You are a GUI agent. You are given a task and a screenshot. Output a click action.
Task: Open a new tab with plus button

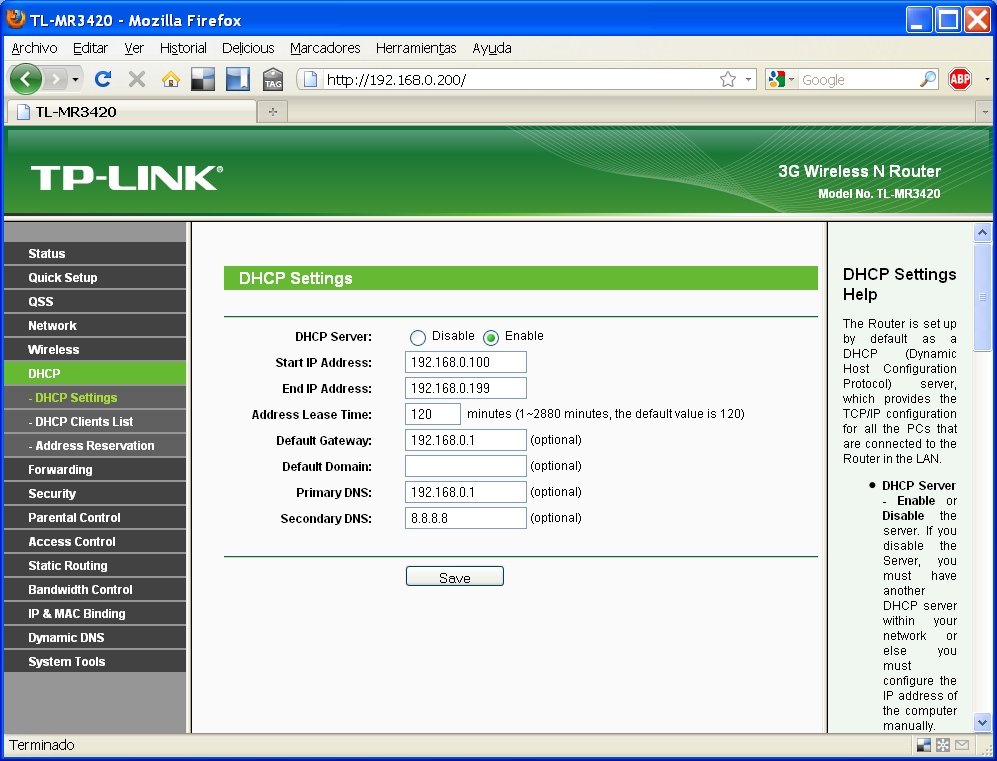click(273, 112)
